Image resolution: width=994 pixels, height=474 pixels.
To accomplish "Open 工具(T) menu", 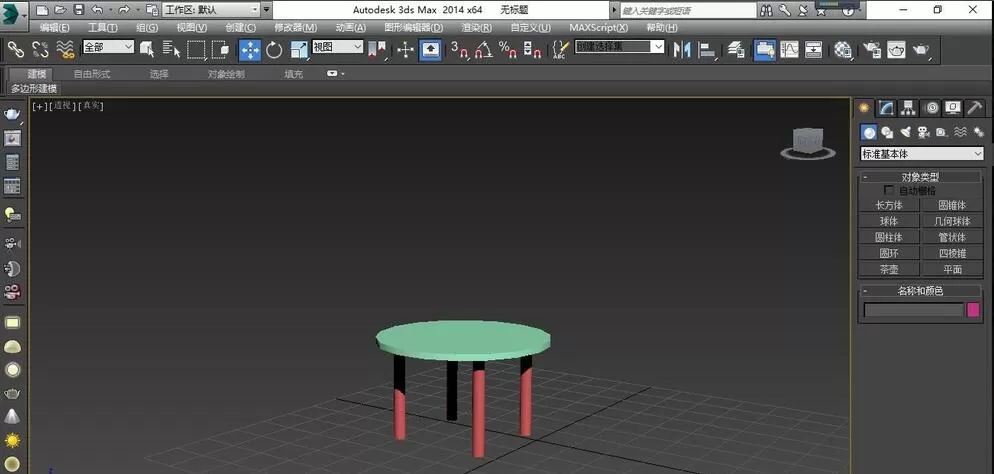I will click(103, 28).
